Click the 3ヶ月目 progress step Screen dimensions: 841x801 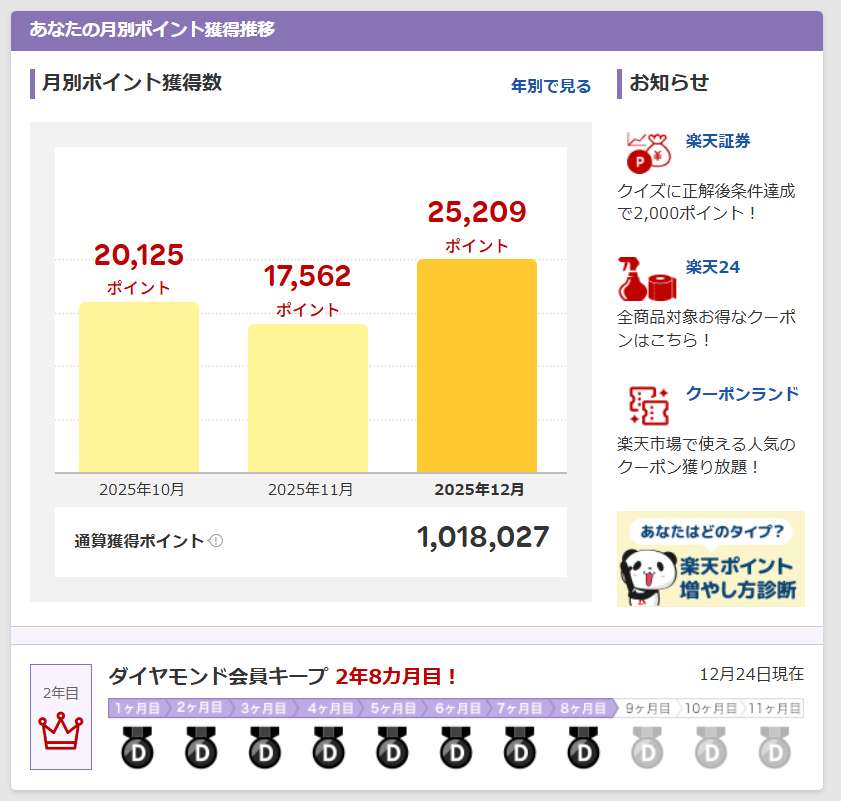click(x=263, y=708)
